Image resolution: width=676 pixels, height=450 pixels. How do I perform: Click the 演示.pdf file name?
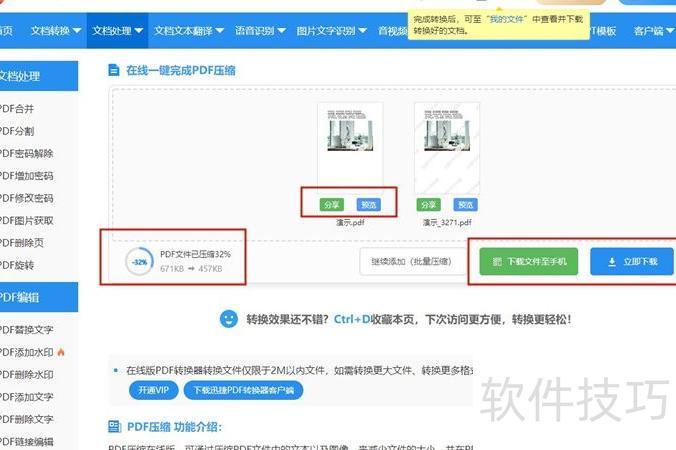350,222
